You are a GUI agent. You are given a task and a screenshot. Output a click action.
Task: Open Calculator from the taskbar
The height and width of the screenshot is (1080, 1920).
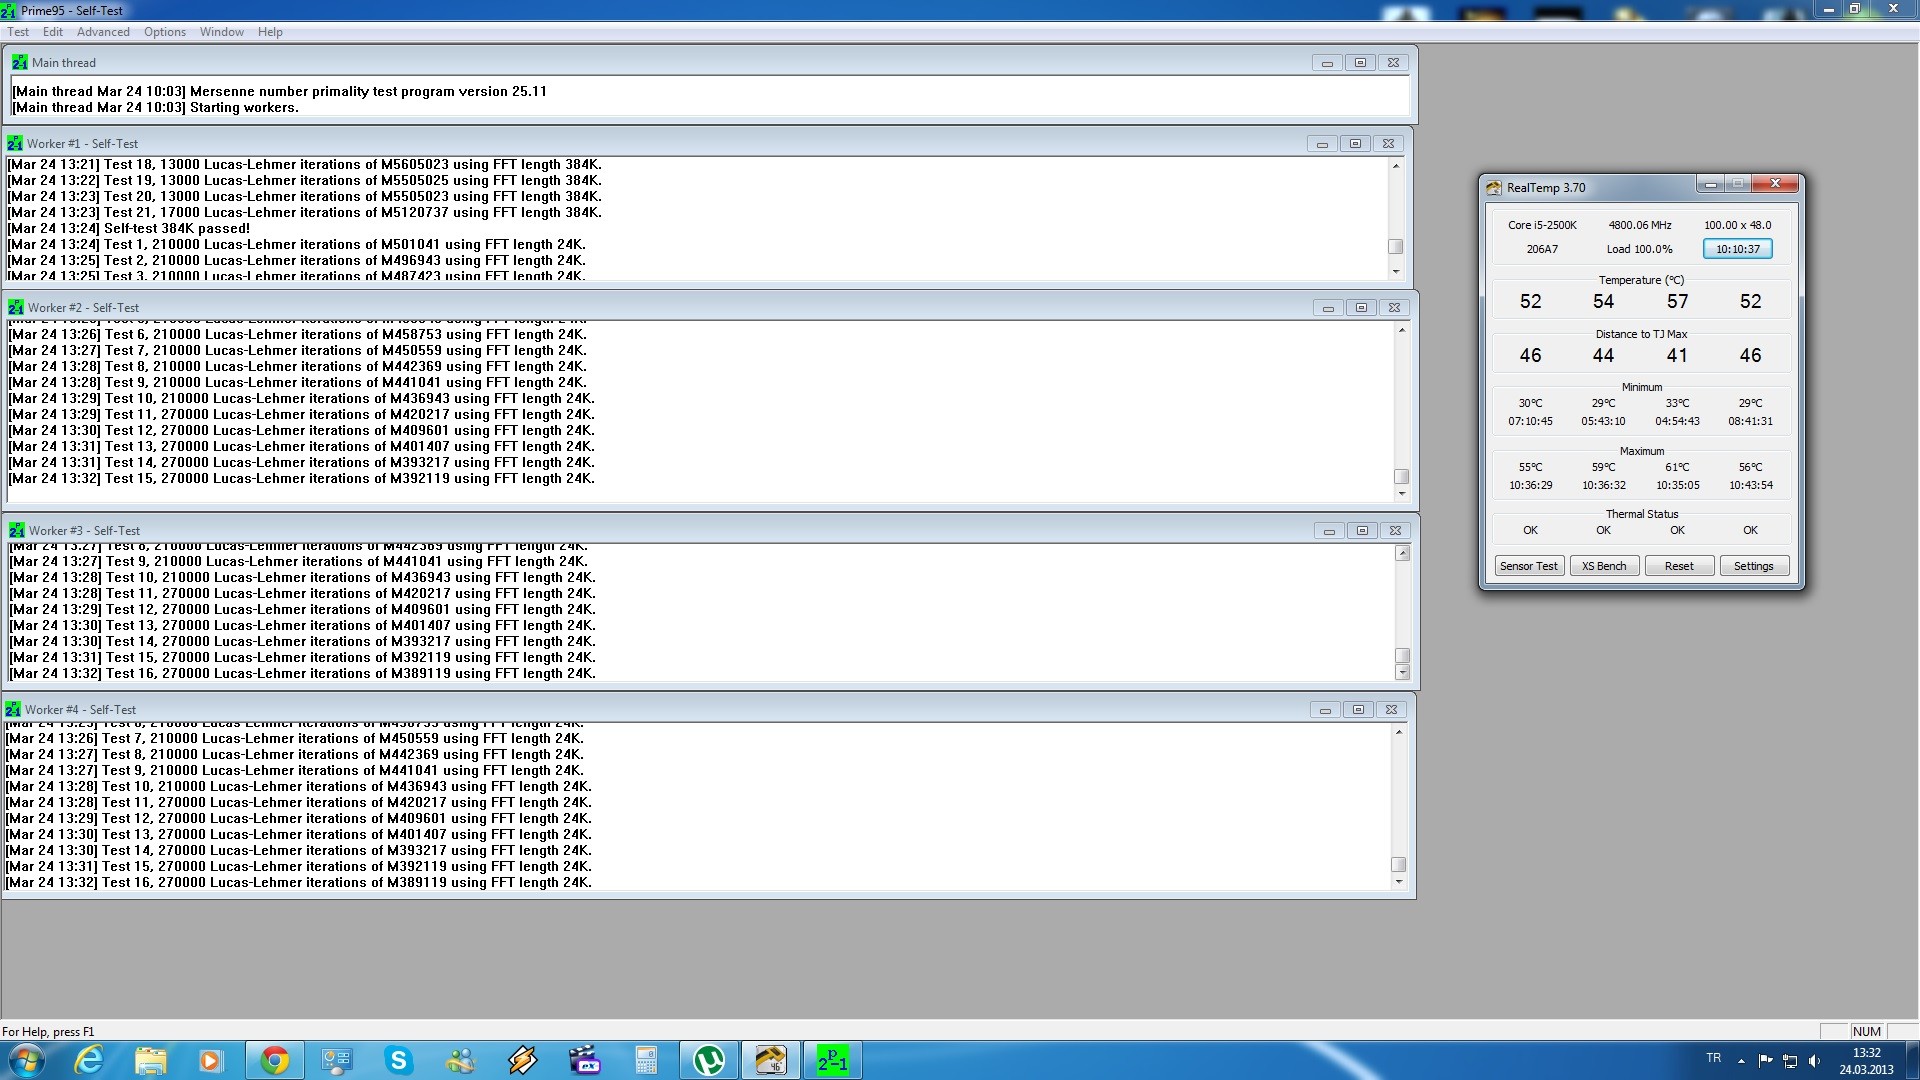(646, 1060)
